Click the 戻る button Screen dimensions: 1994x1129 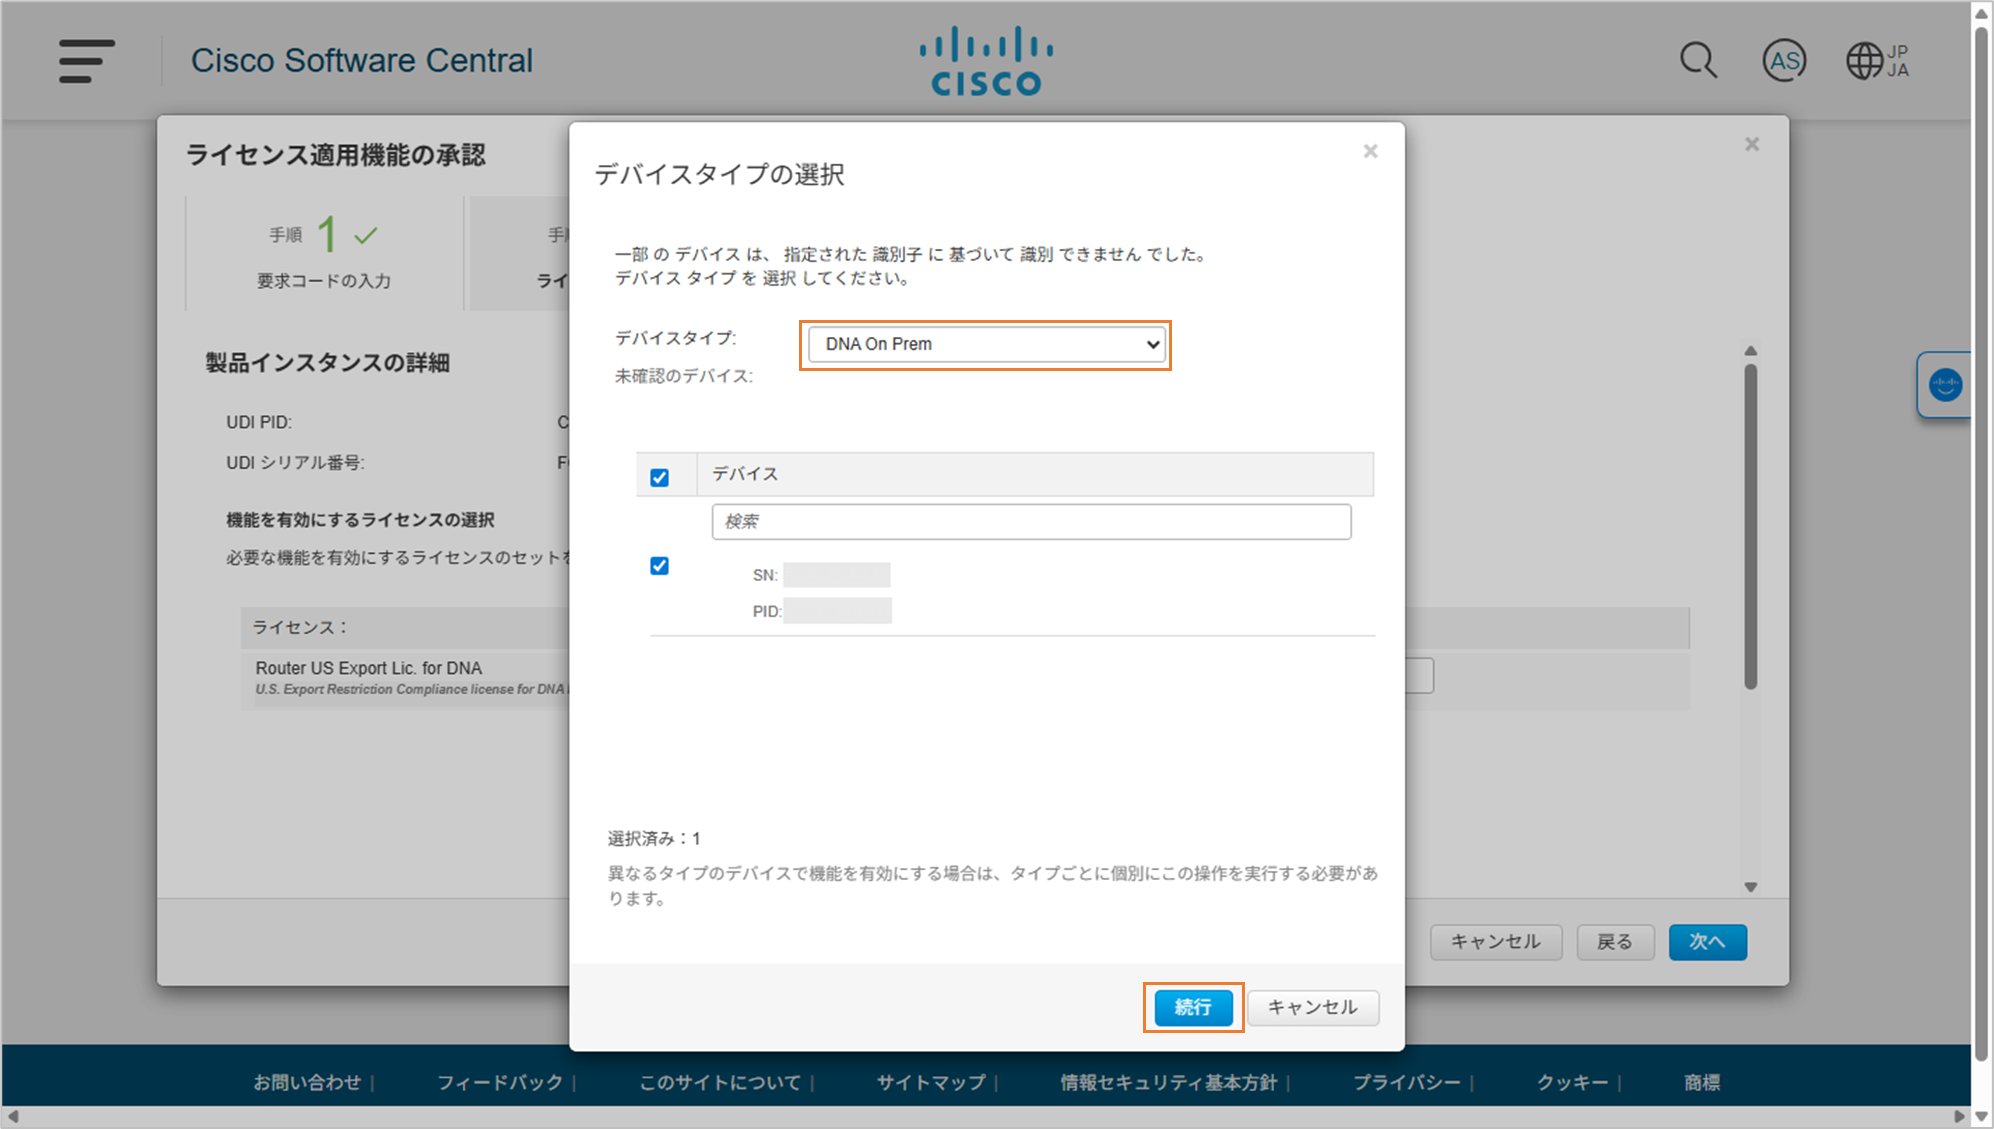coord(1614,942)
